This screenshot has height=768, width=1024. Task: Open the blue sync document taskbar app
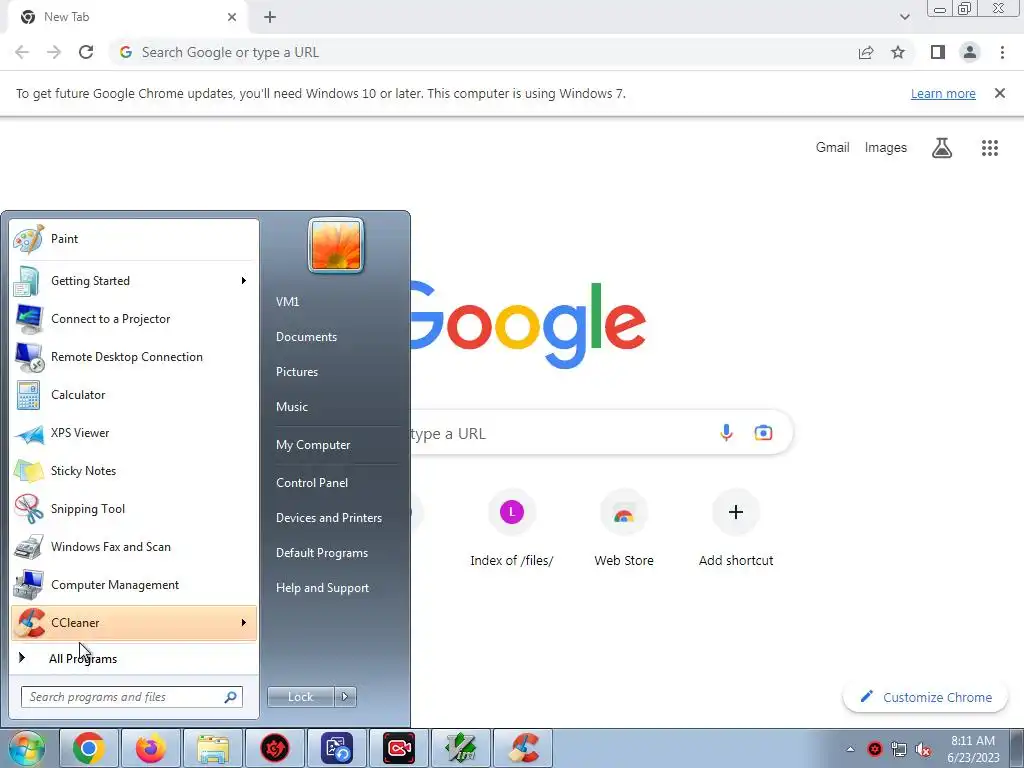(x=337, y=748)
